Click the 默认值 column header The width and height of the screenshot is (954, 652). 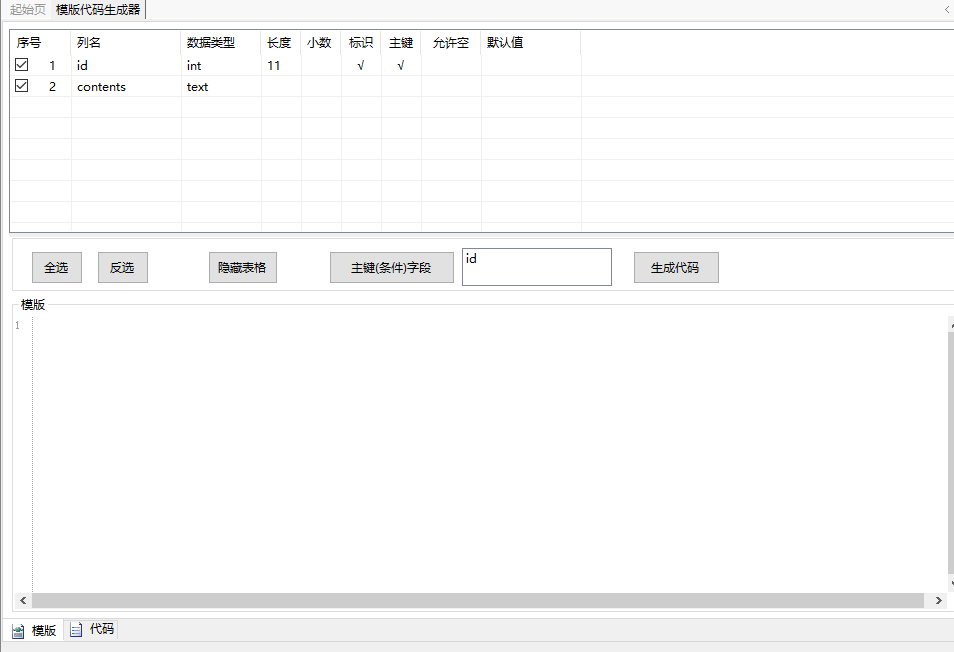531,43
